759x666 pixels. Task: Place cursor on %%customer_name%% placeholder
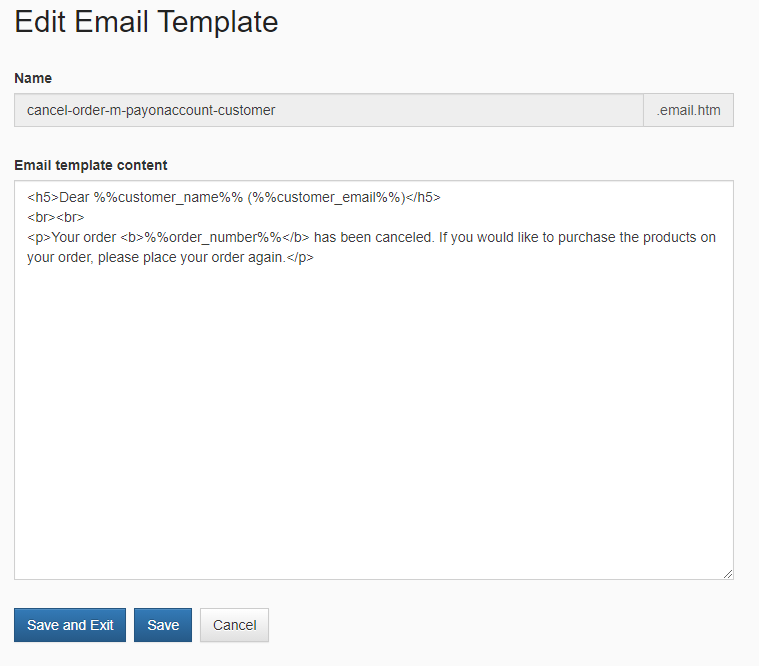point(168,197)
